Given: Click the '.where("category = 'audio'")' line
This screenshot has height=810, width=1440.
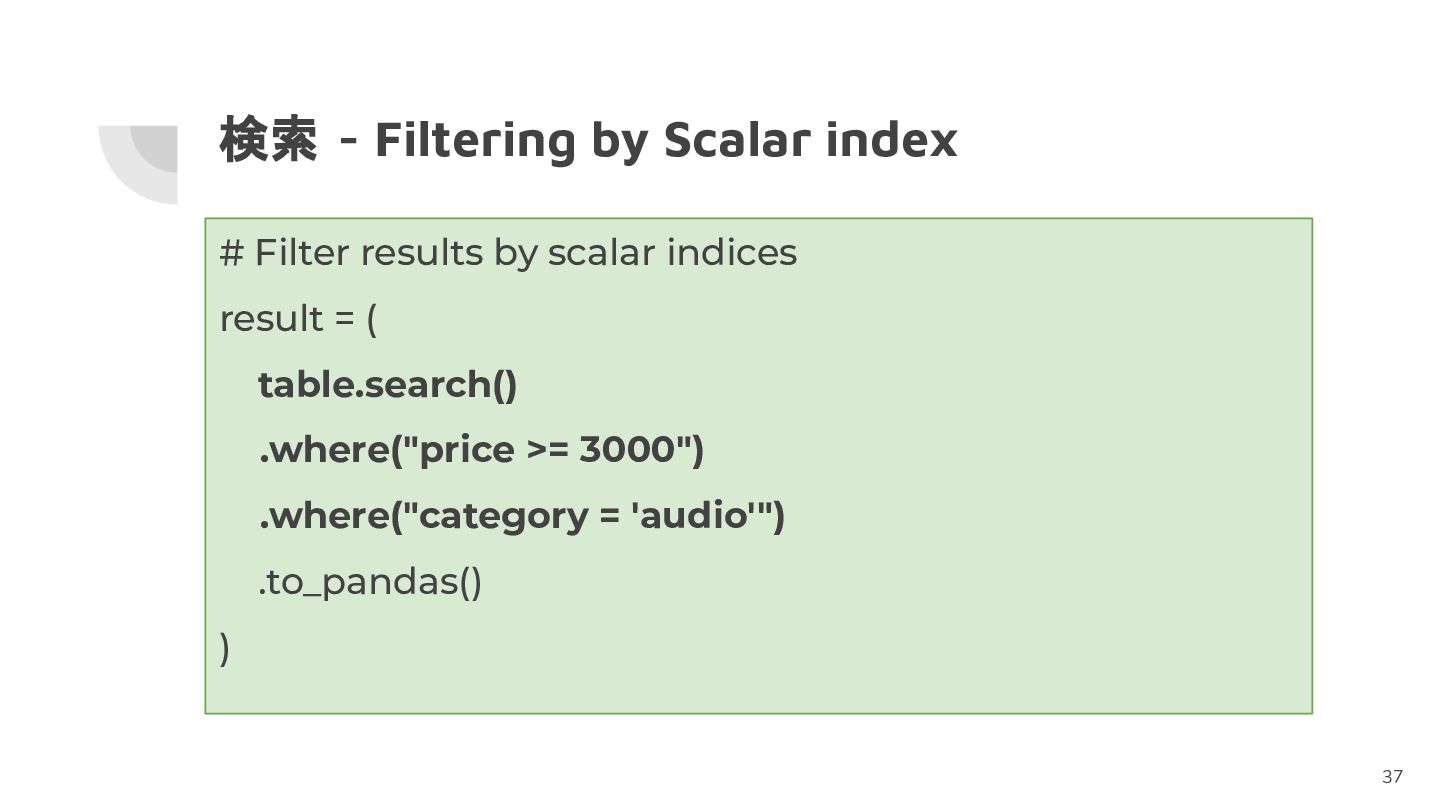Looking at the screenshot, I should click(521, 516).
